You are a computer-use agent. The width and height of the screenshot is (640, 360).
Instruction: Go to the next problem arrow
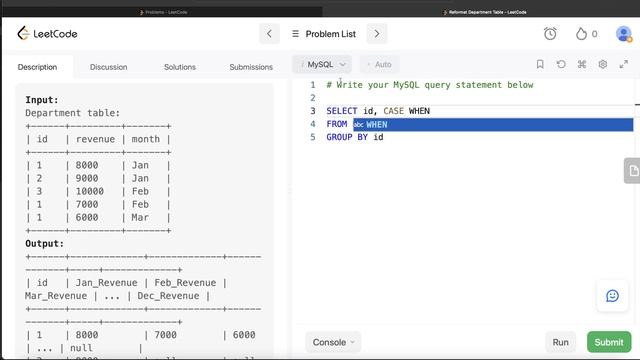point(377,34)
